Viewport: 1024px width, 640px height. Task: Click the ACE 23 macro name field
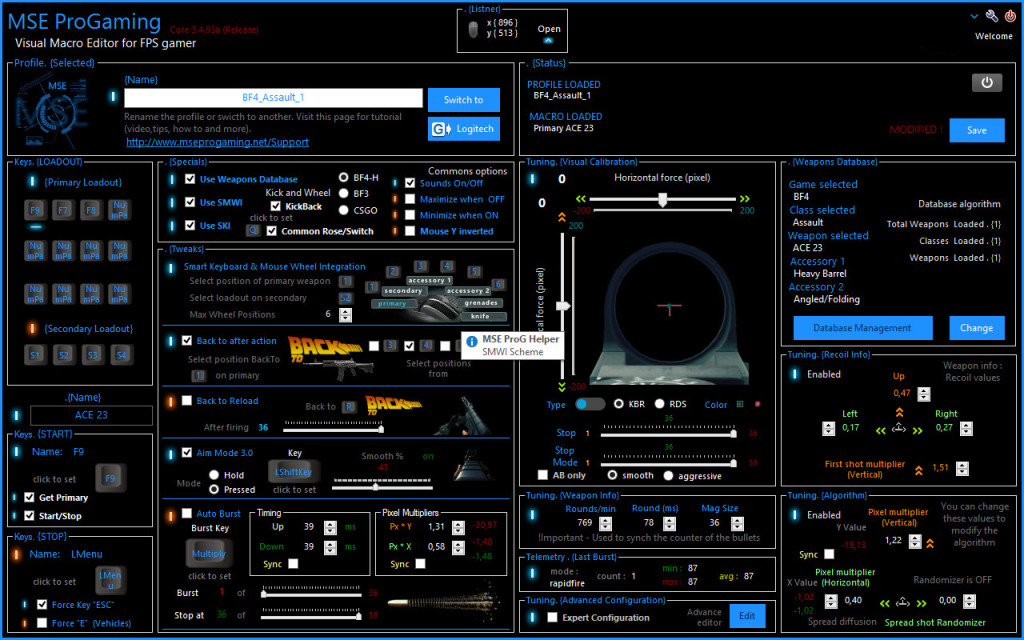pos(91,415)
